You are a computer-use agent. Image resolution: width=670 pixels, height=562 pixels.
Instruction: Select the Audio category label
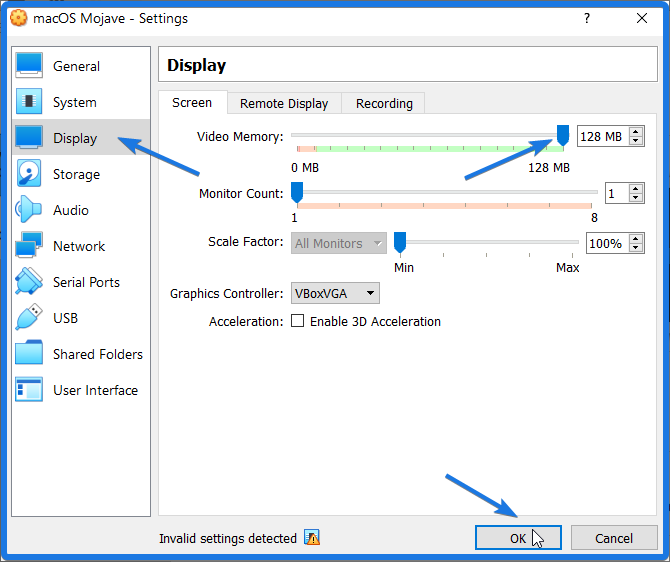(71, 210)
